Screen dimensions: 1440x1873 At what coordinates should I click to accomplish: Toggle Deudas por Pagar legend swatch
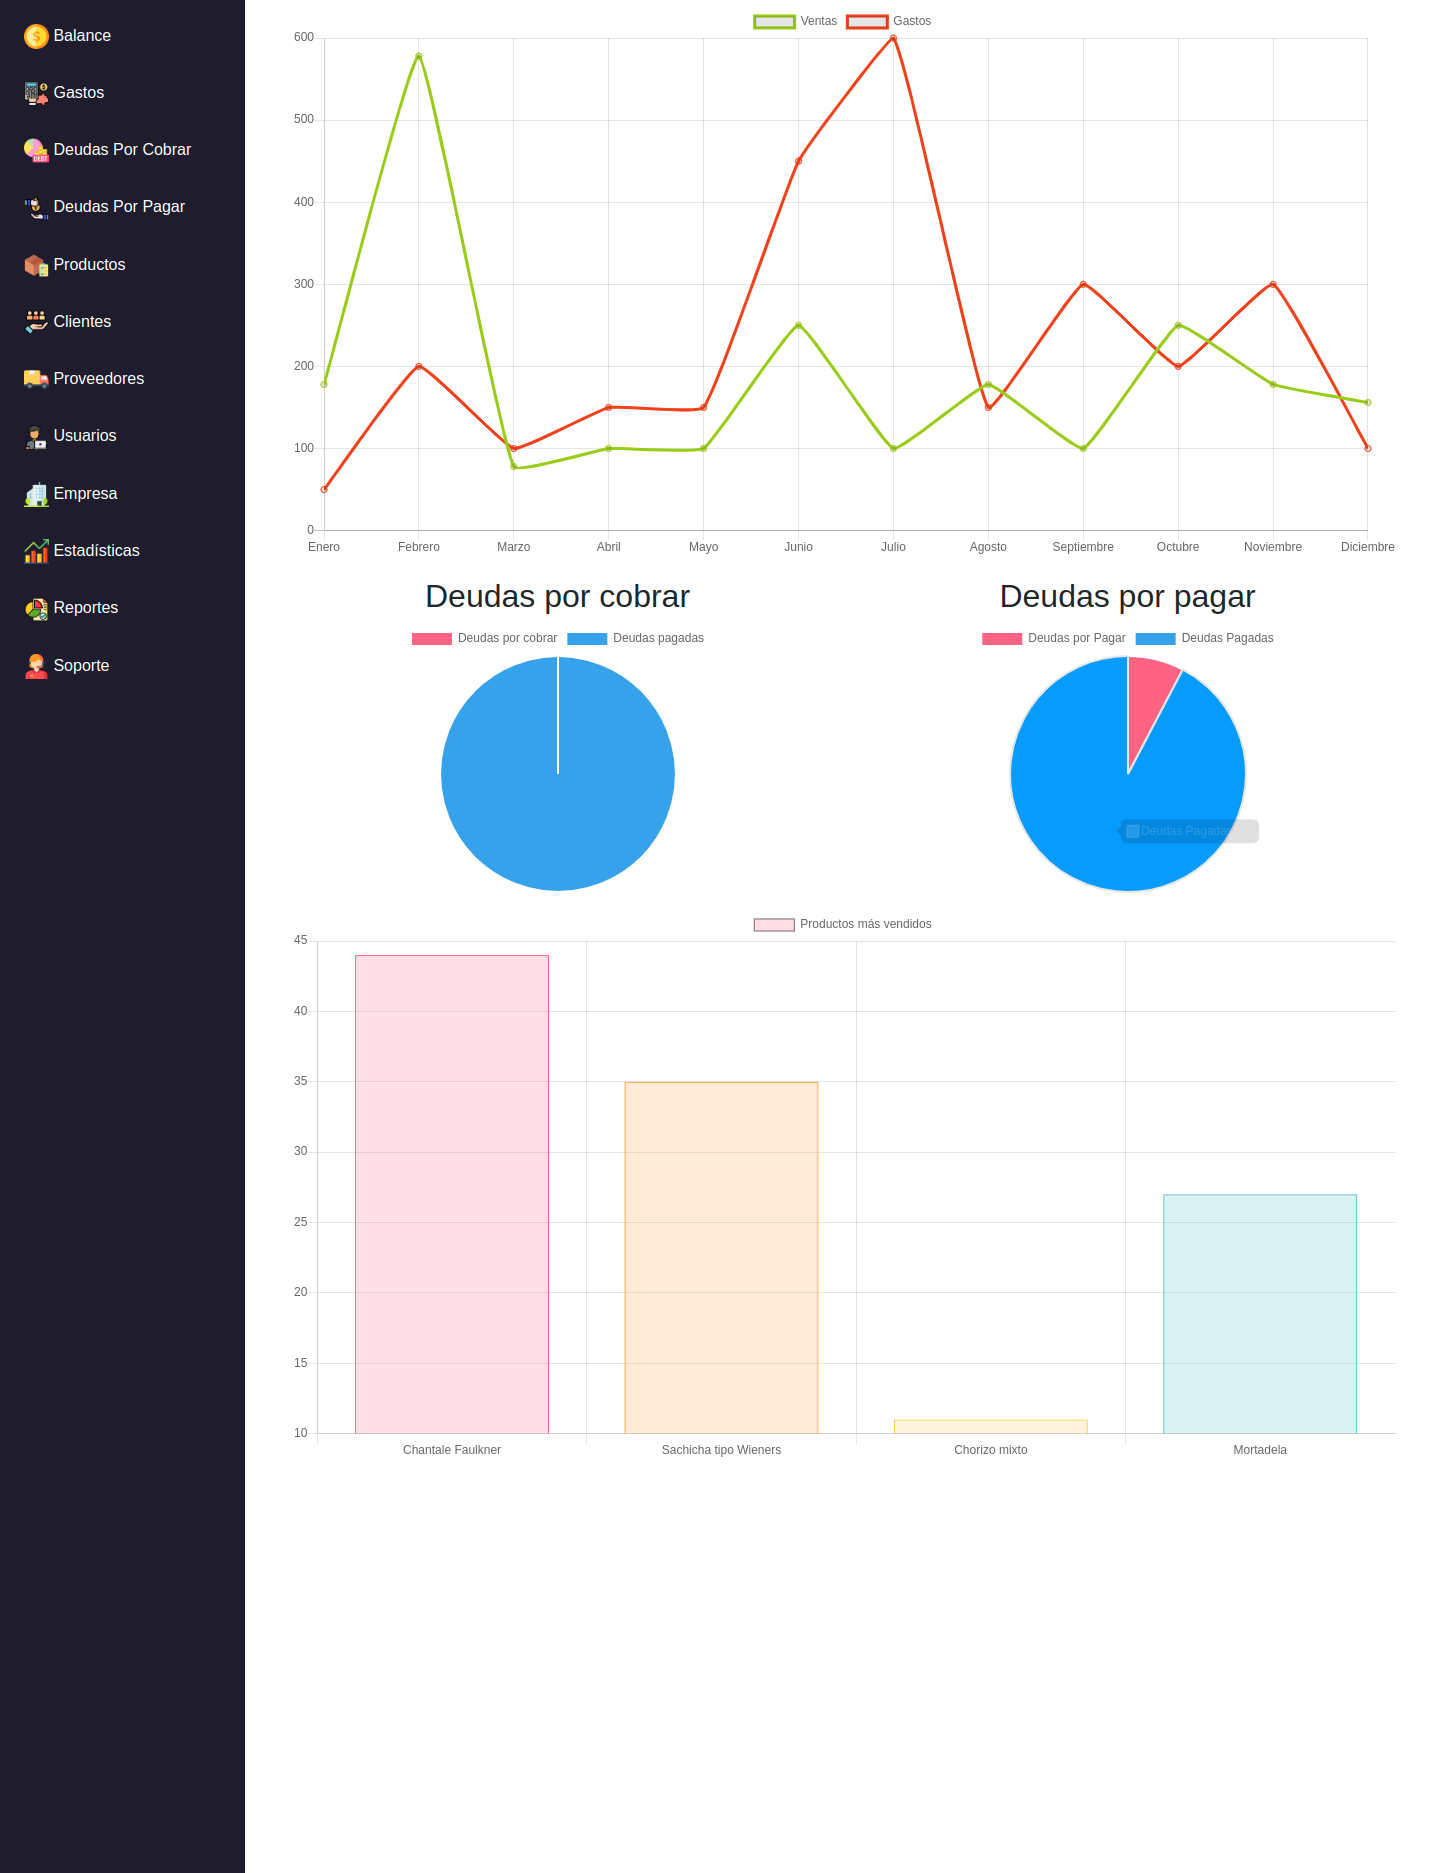(x=1002, y=639)
